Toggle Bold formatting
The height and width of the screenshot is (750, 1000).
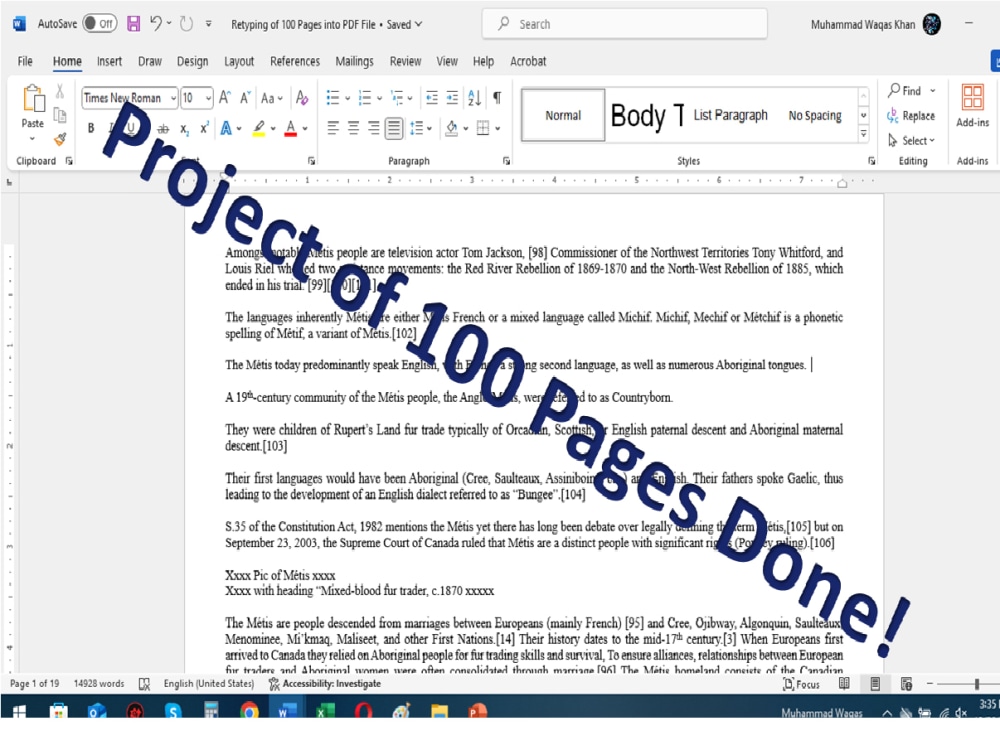point(90,128)
